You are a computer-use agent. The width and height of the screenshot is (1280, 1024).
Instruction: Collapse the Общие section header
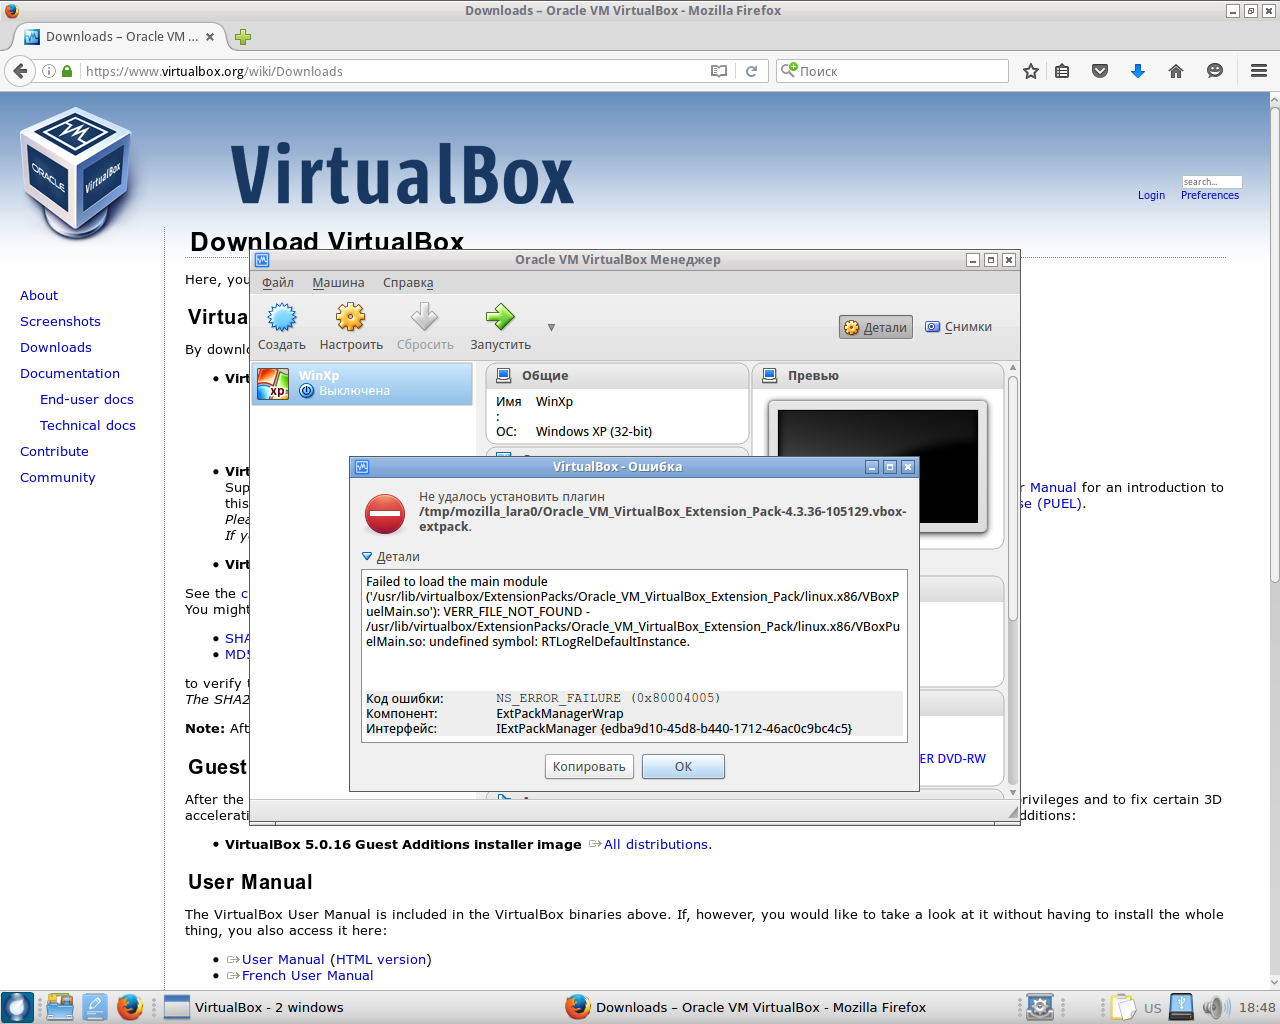[x=617, y=376]
